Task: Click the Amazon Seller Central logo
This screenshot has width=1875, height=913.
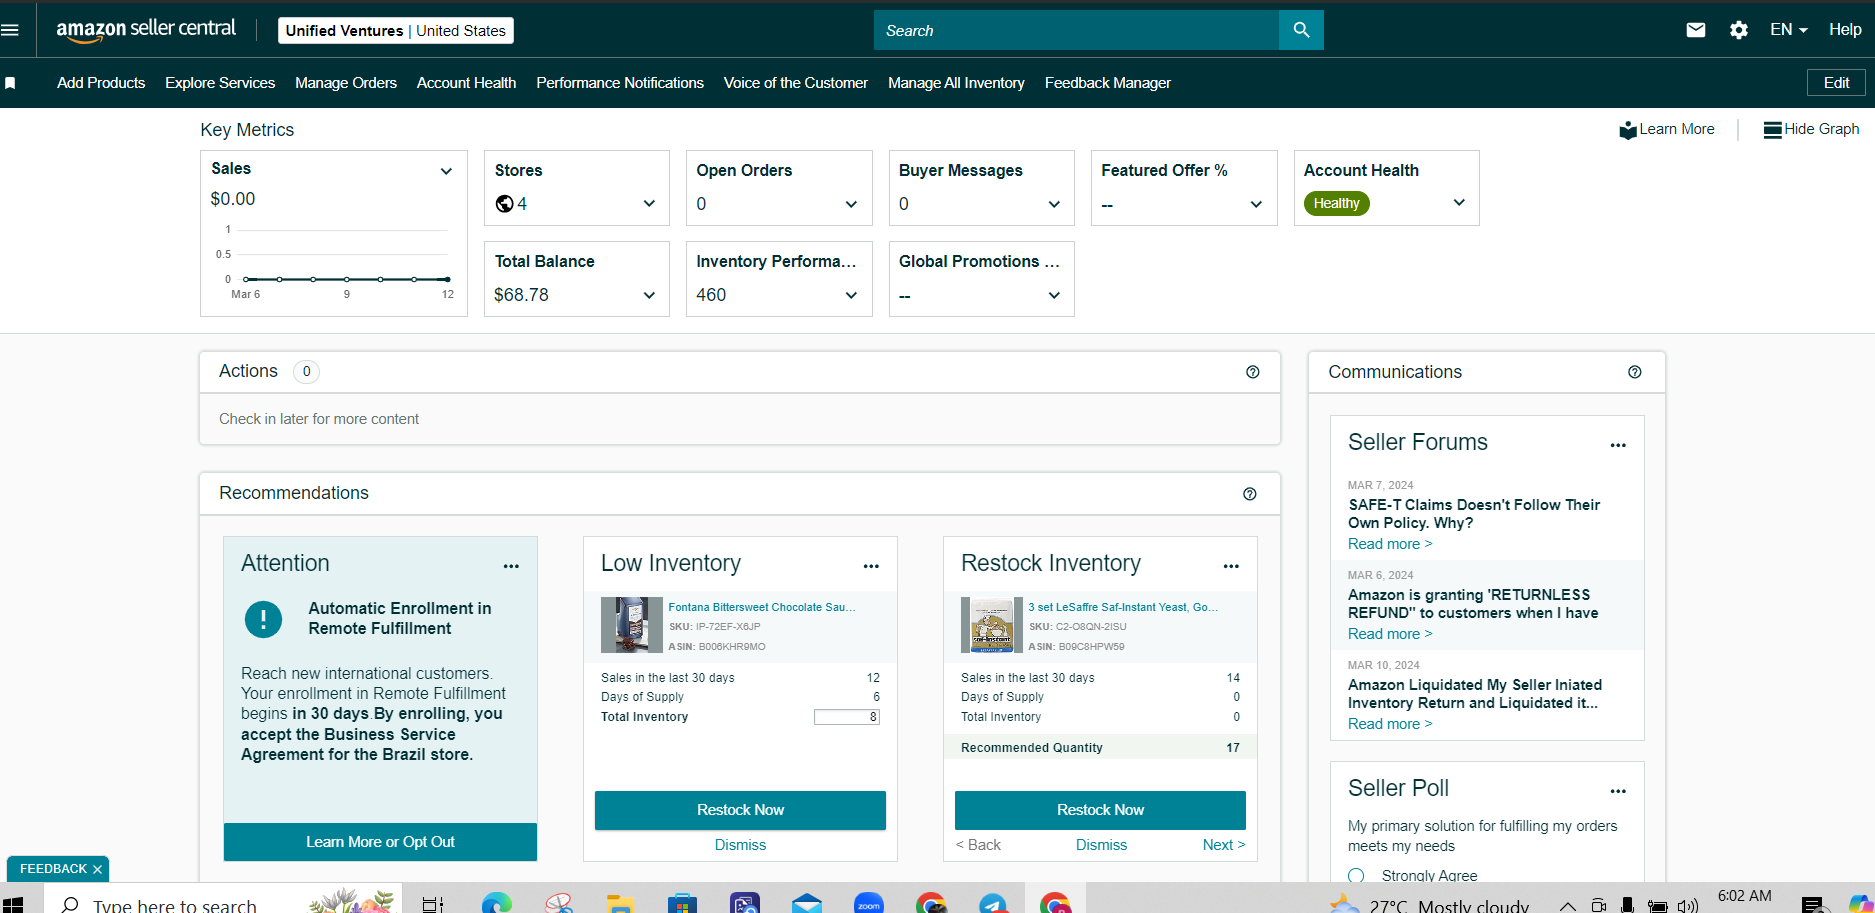Action: (146, 30)
